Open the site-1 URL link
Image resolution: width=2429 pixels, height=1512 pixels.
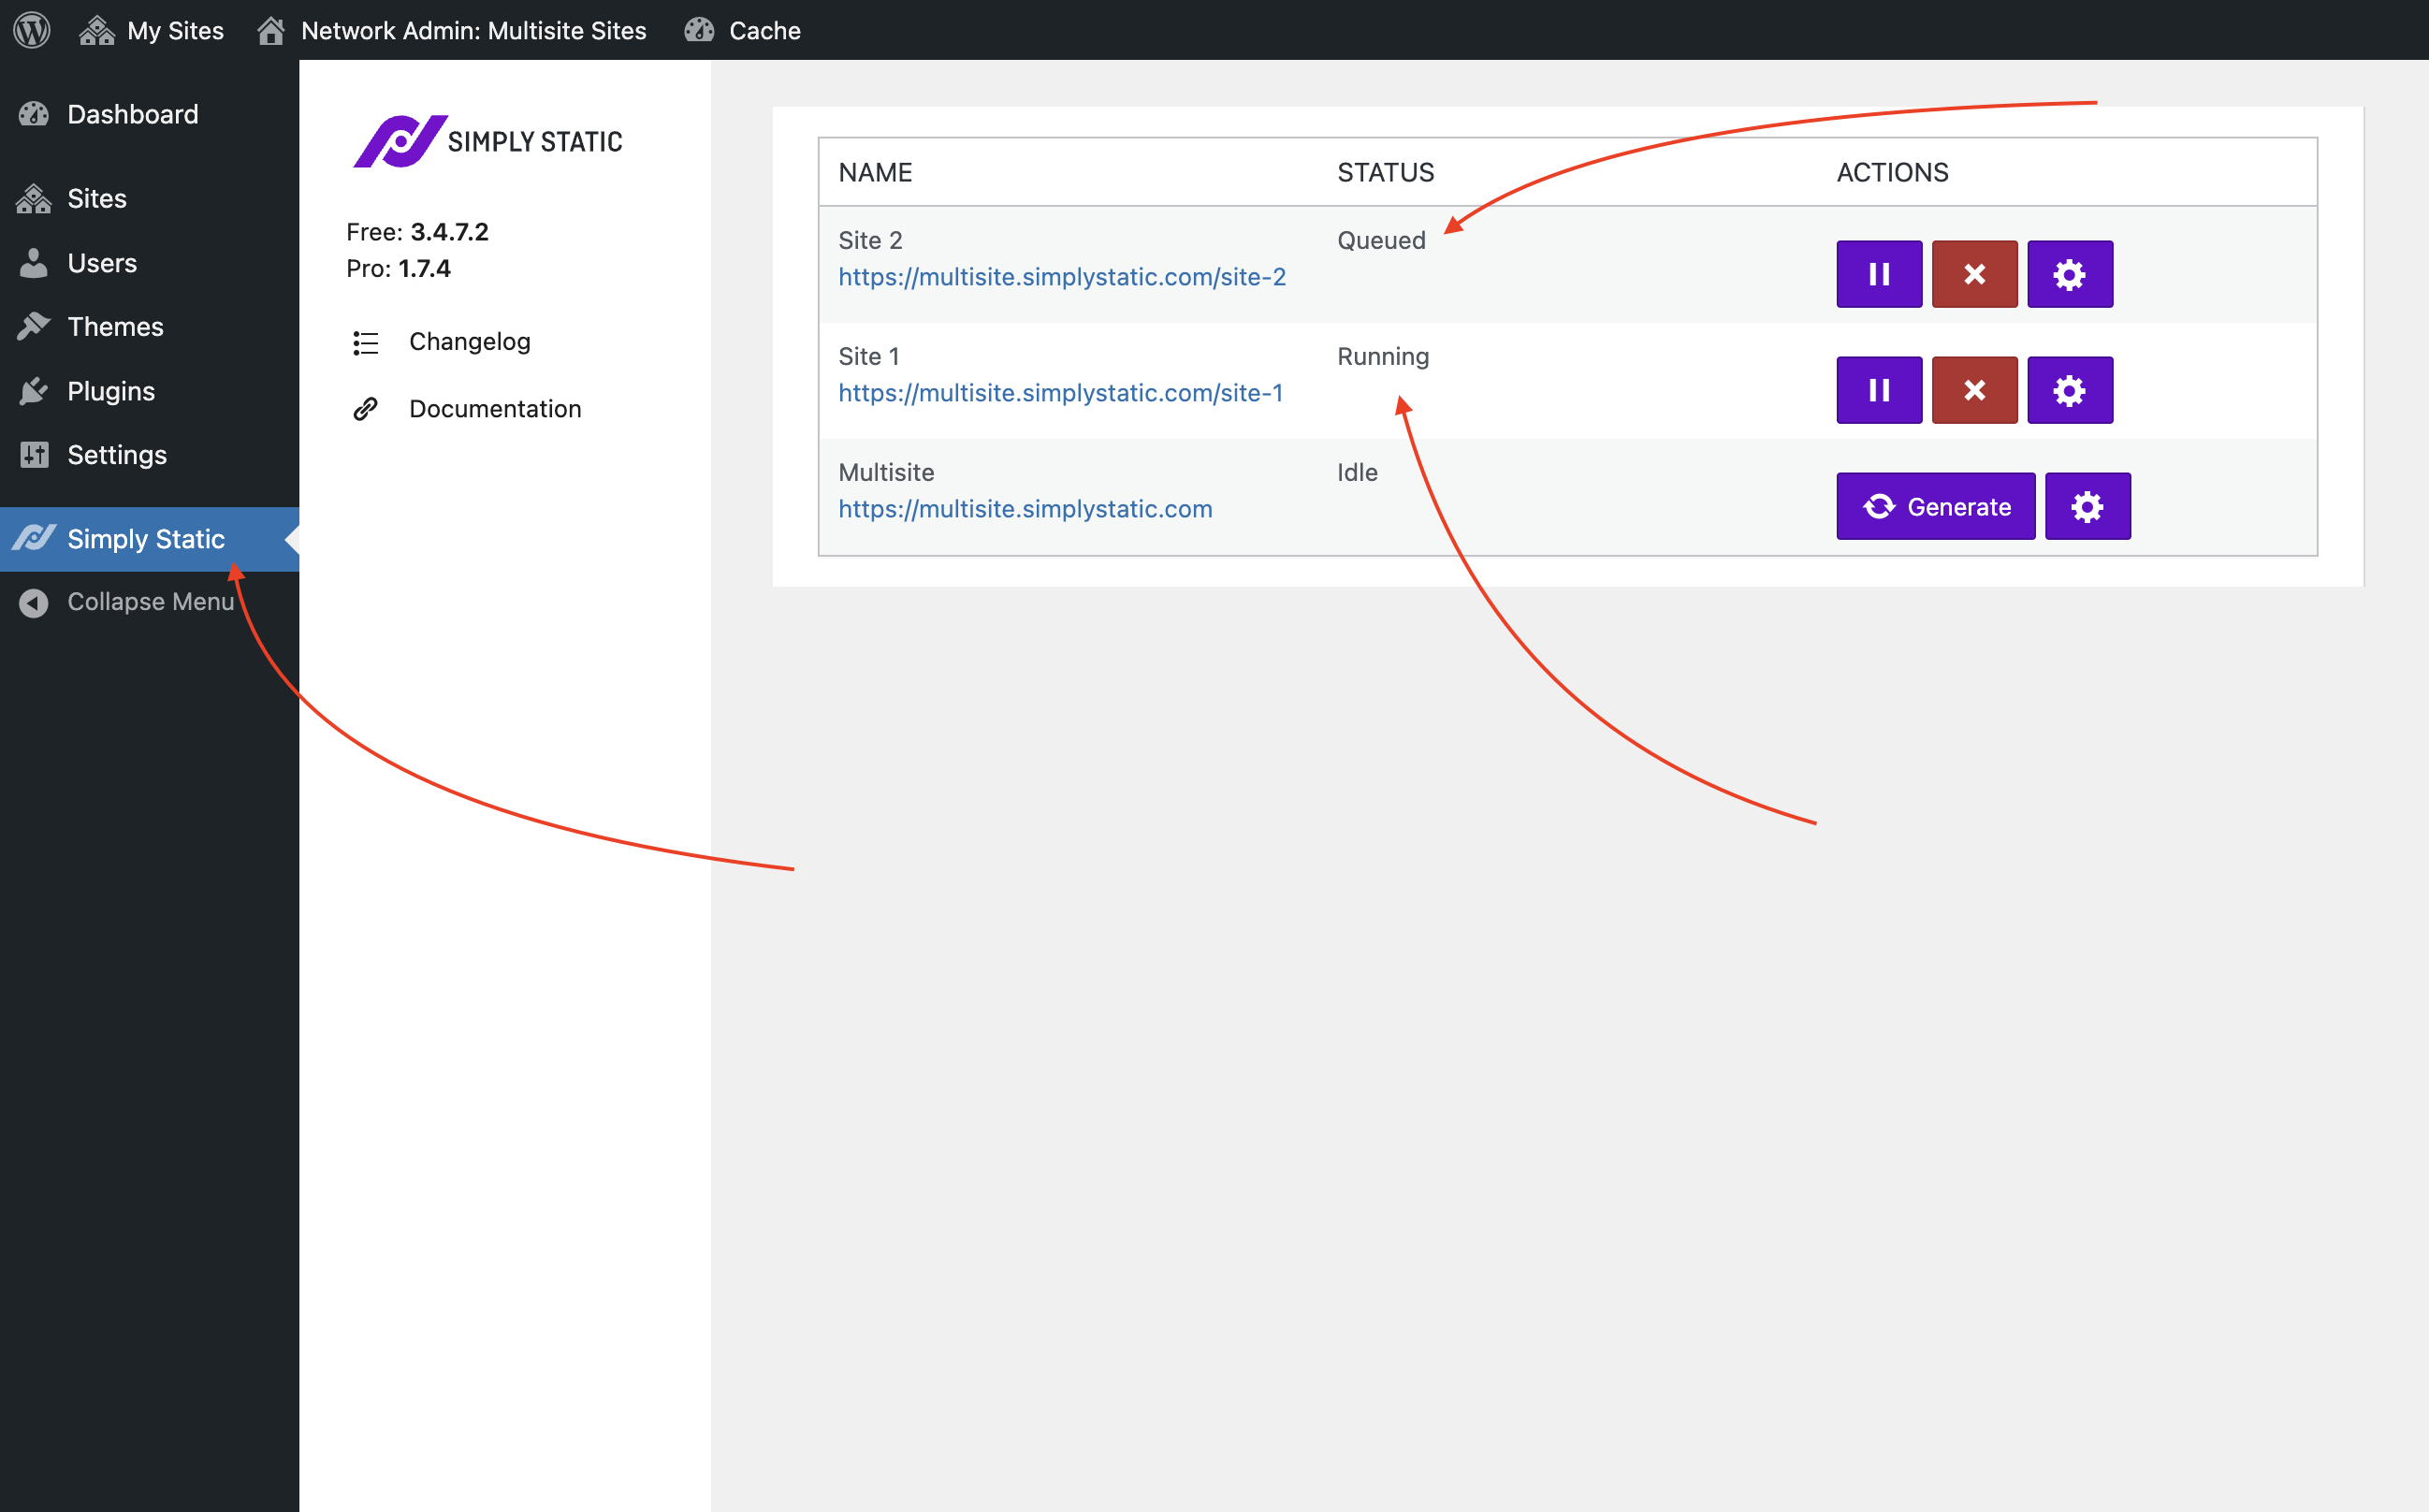coord(1060,393)
